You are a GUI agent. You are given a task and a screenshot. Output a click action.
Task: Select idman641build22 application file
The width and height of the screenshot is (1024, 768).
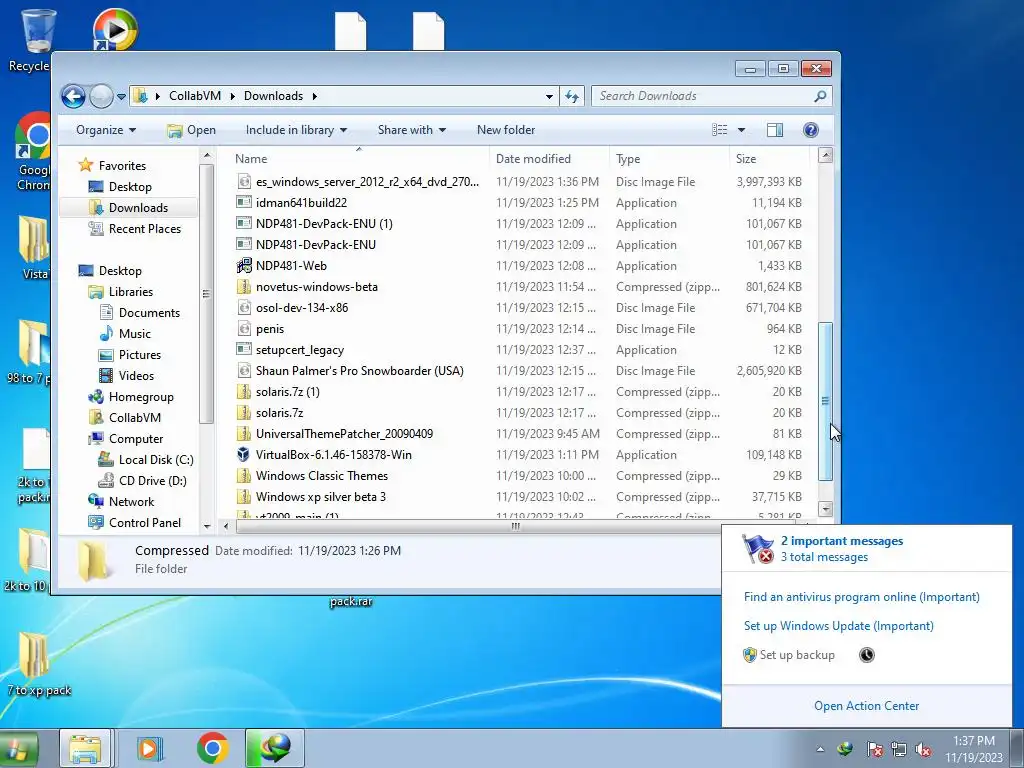[x=301, y=202]
